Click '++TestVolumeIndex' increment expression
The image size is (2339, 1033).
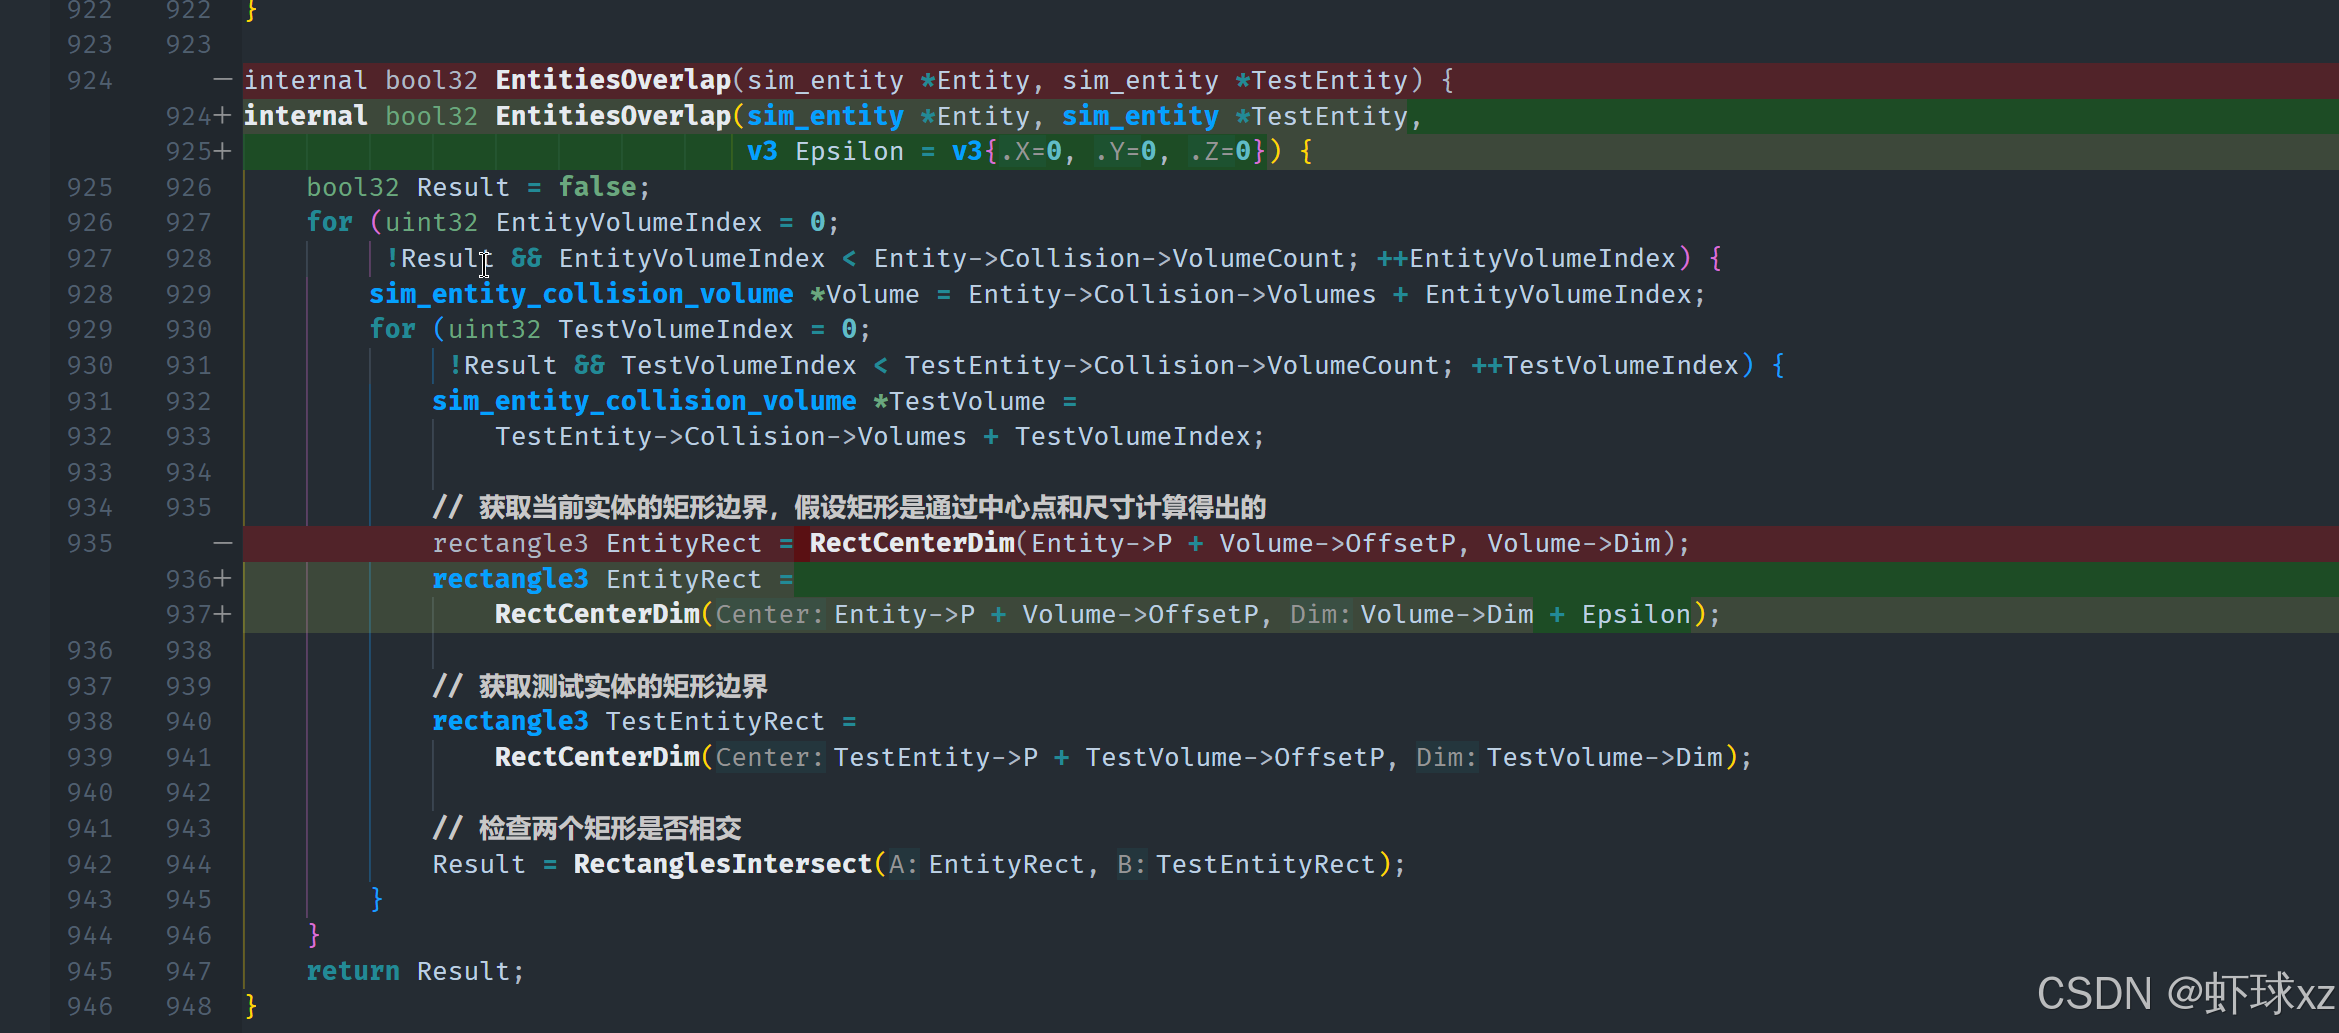pyautogui.click(x=1606, y=365)
